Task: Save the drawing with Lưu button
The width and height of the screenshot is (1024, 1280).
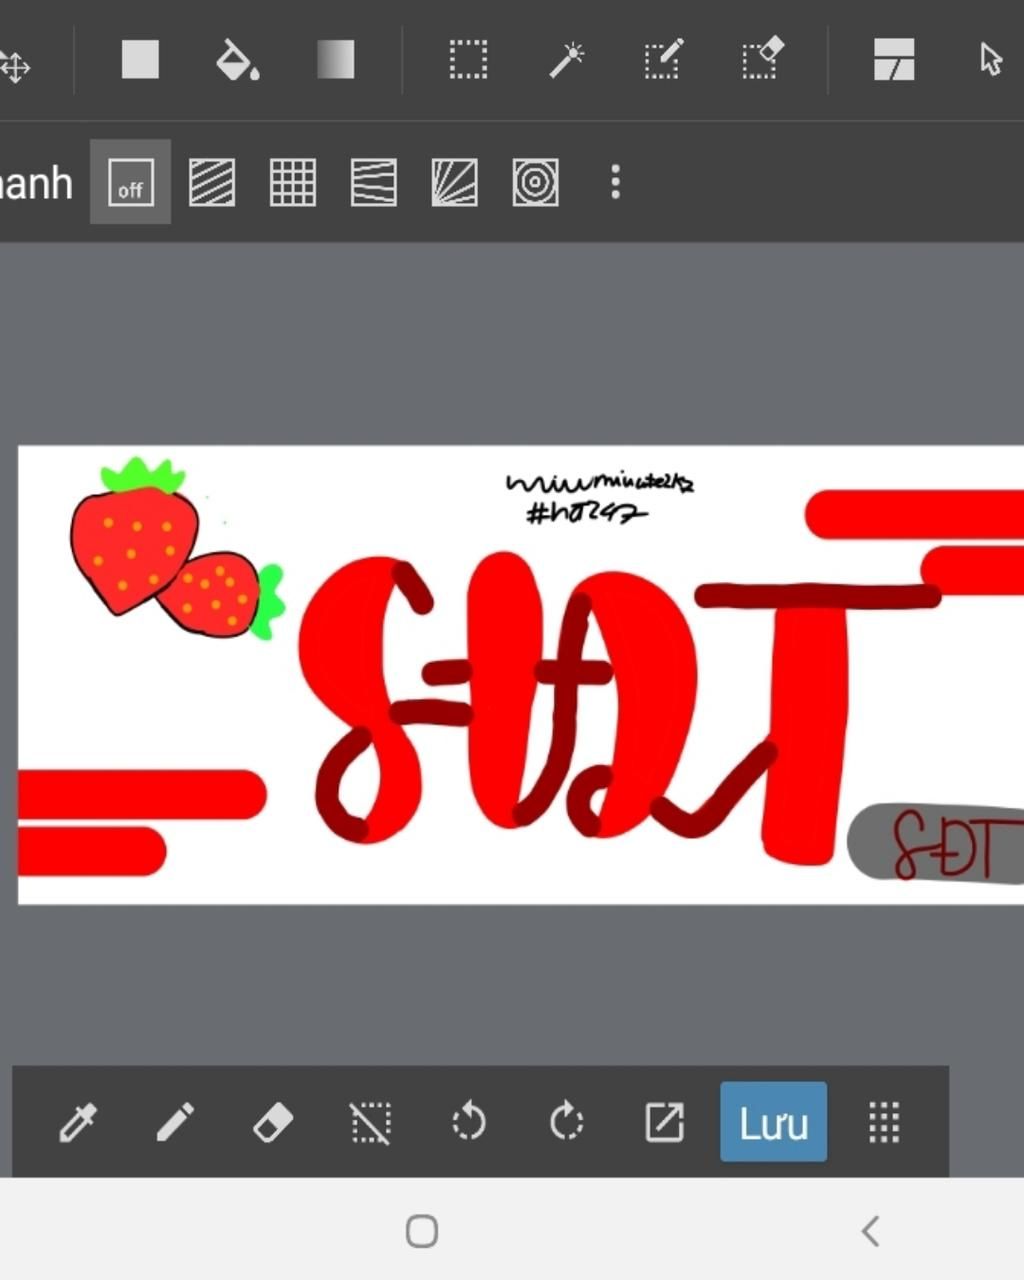Action: pos(774,1122)
